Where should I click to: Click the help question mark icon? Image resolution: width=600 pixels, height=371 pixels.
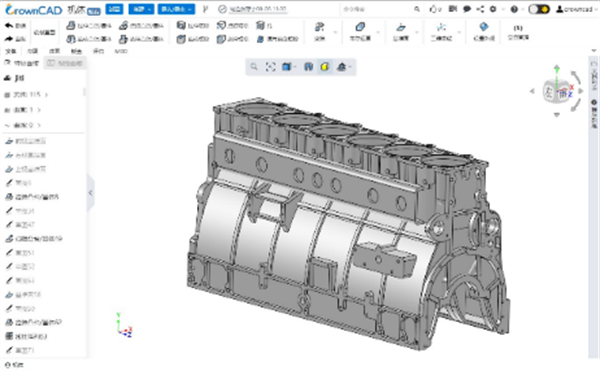pyautogui.click(x=514, y=9)
